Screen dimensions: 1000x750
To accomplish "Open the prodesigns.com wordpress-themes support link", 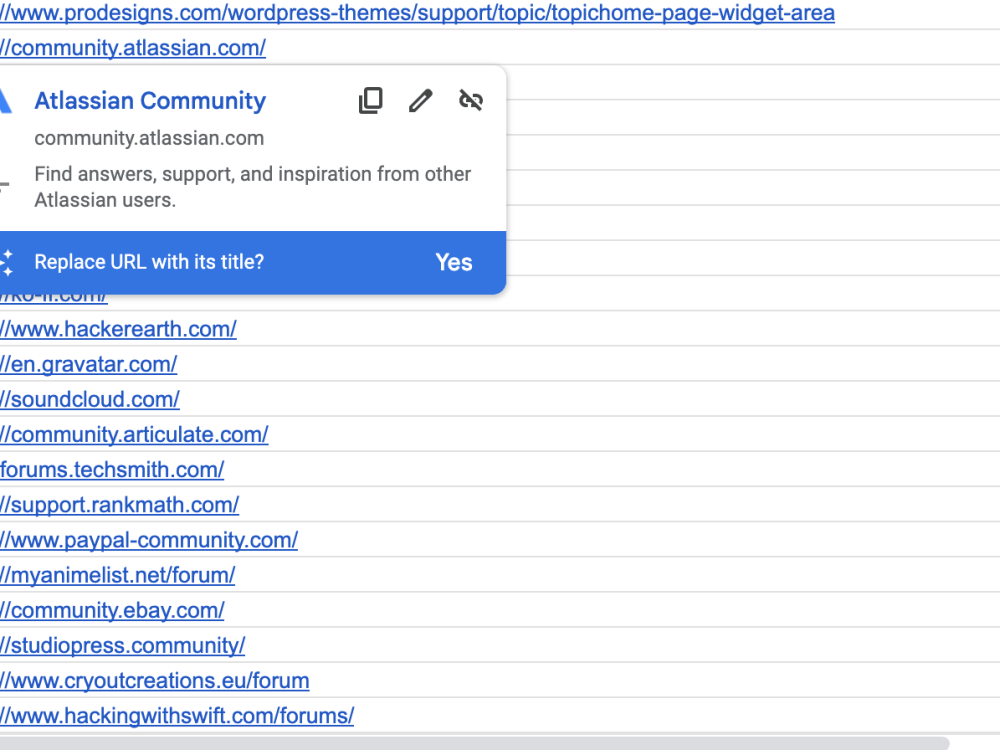I will click(417, 13).
